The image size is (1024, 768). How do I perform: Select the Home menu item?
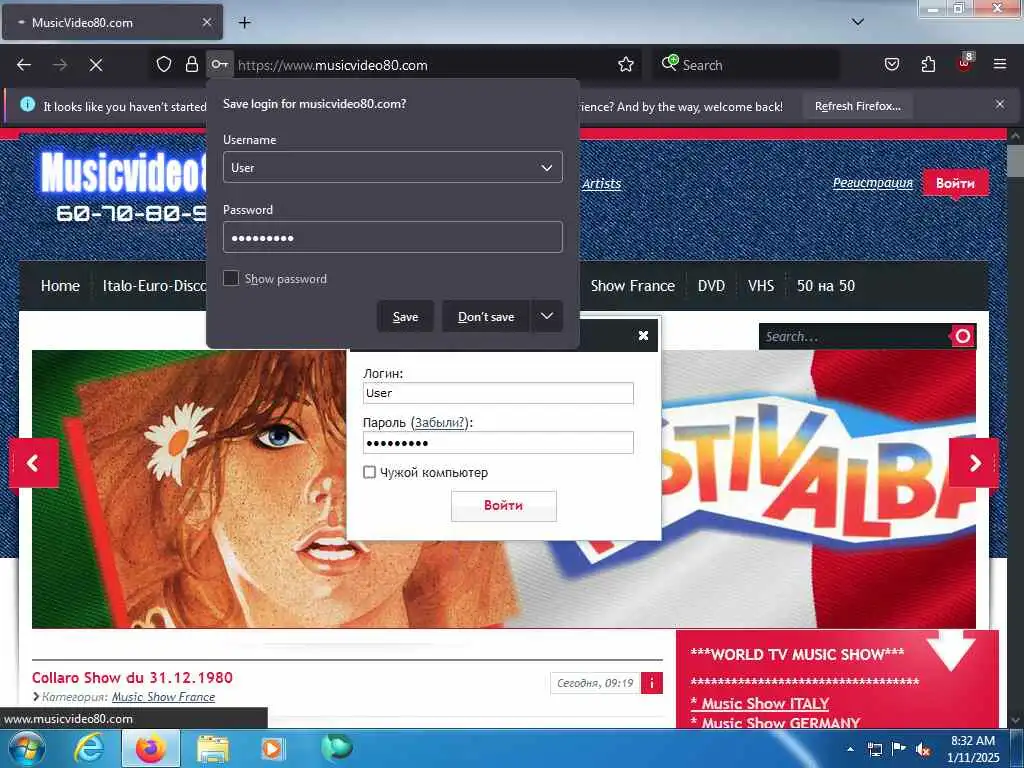(x=60, y=285)
